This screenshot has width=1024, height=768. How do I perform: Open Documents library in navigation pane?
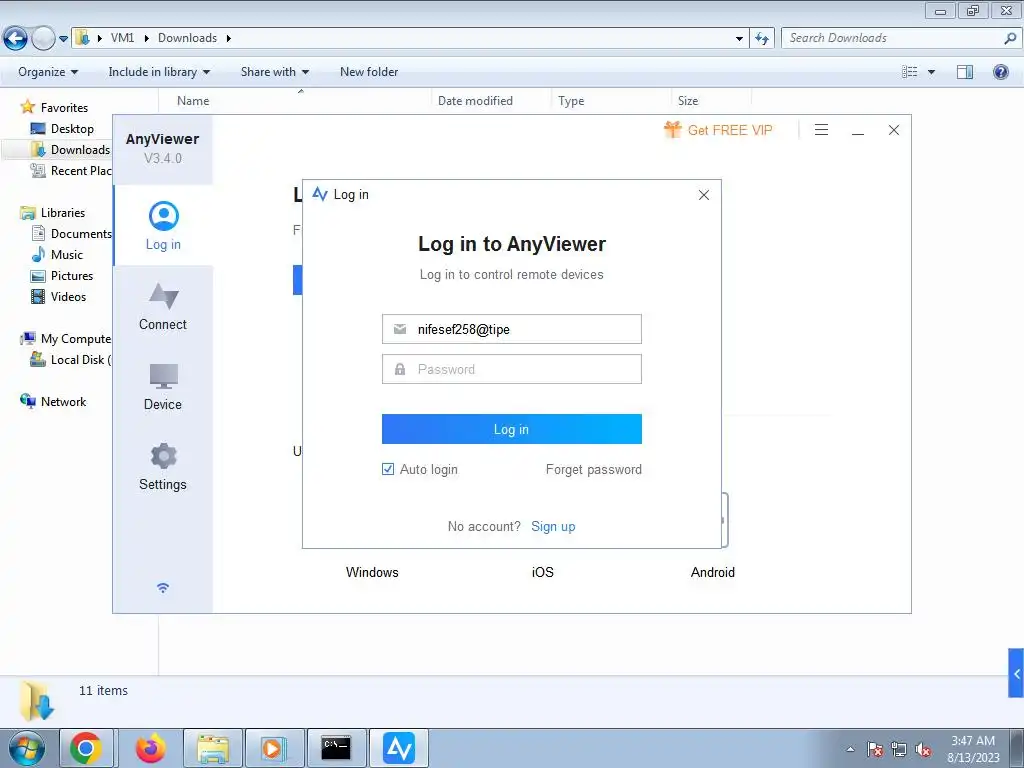click(x=81, y=234)
